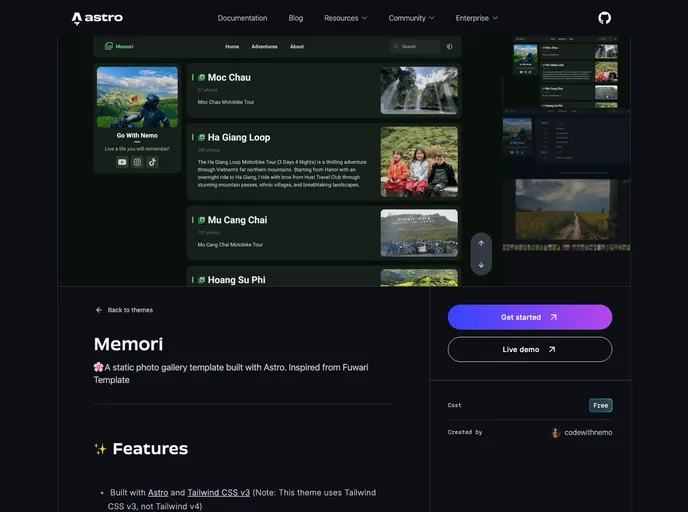Follow the Tailwind CSS v3 link
Screen dimensions: 688x512
point(218,493)
